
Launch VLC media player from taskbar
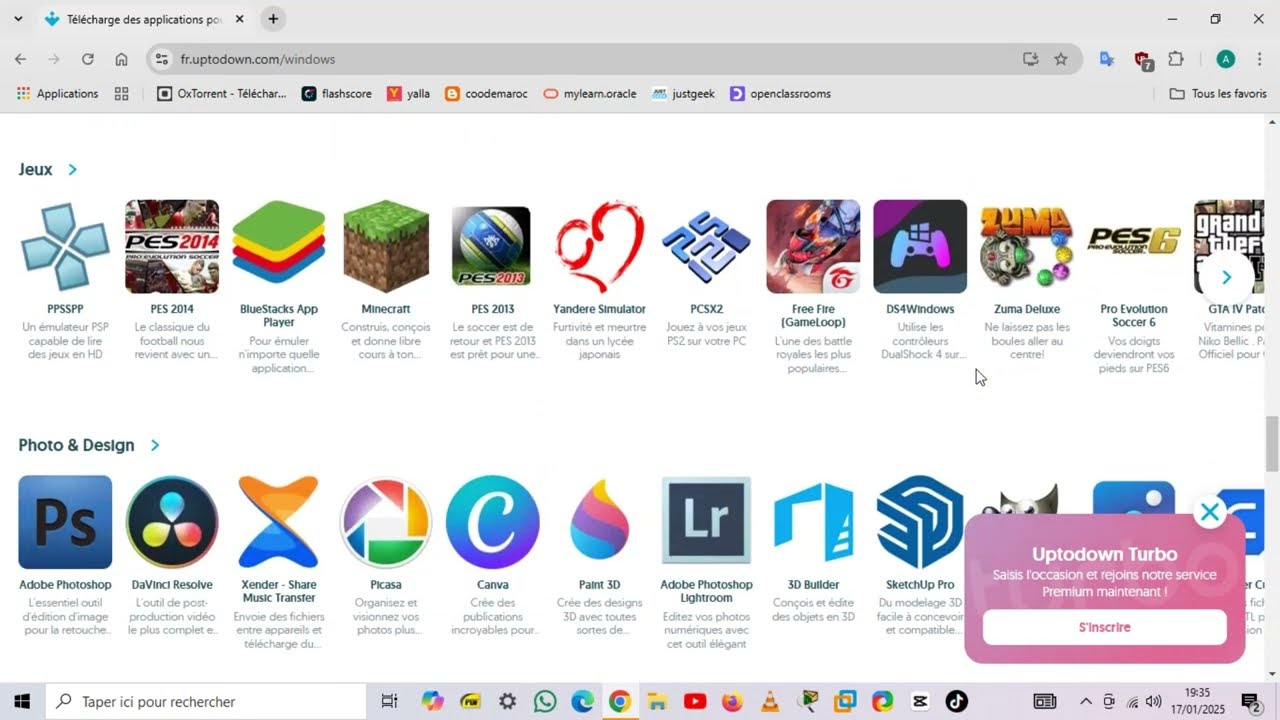(x=770, y=701)
